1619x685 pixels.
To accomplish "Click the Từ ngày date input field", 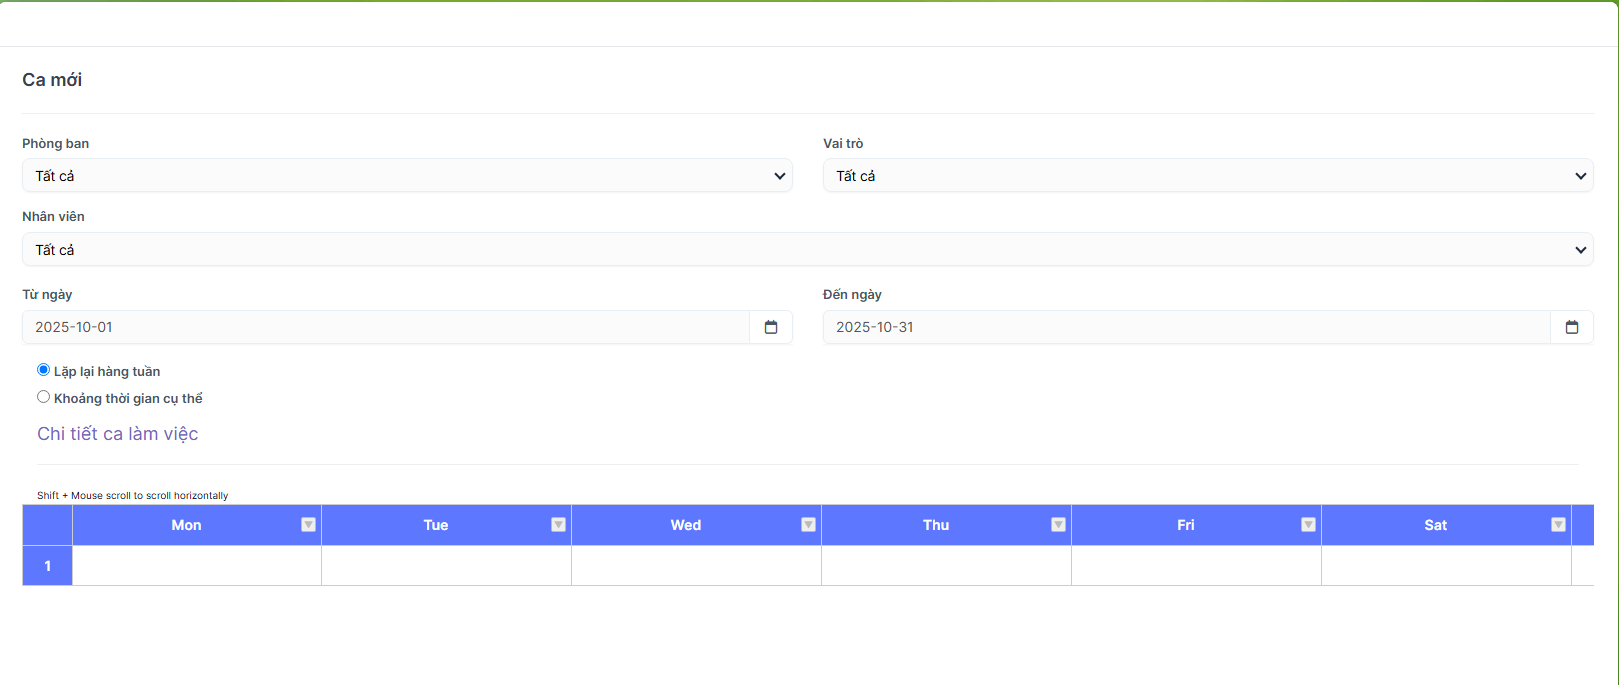I will 385,327.
